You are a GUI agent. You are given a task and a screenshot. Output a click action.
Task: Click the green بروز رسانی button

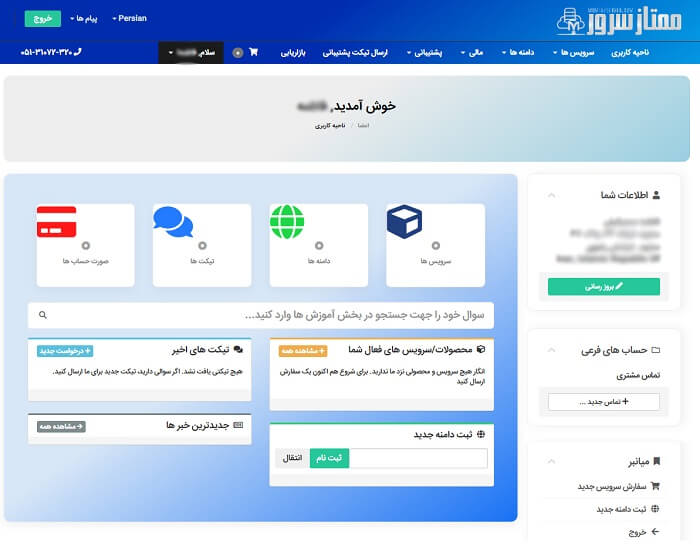tap(604, 287)
